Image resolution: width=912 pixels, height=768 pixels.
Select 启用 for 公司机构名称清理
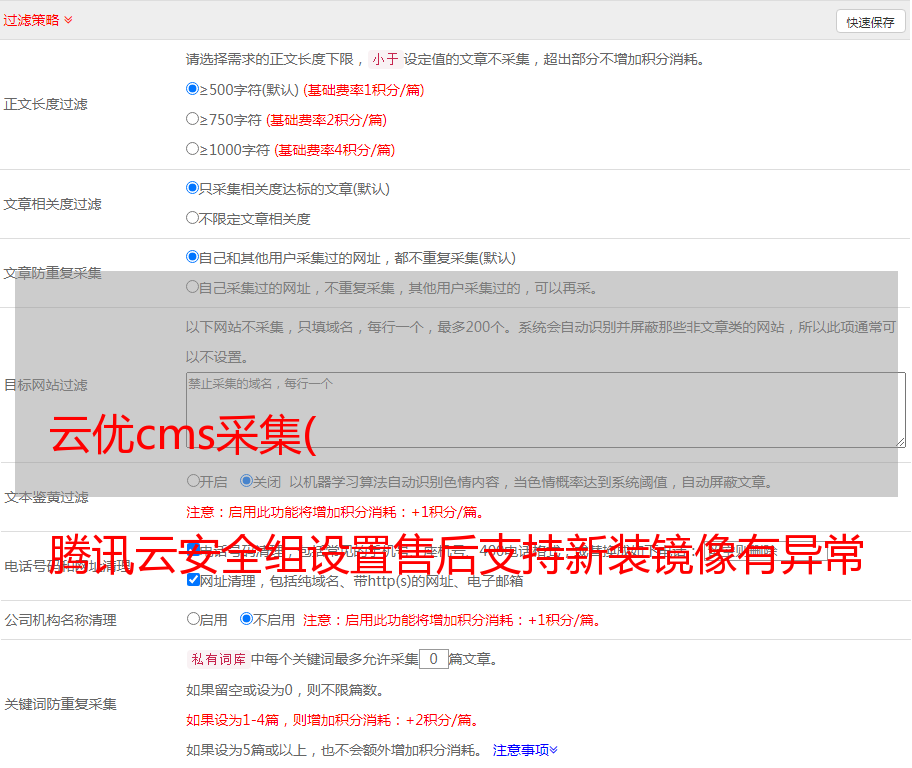click(193, 619)
